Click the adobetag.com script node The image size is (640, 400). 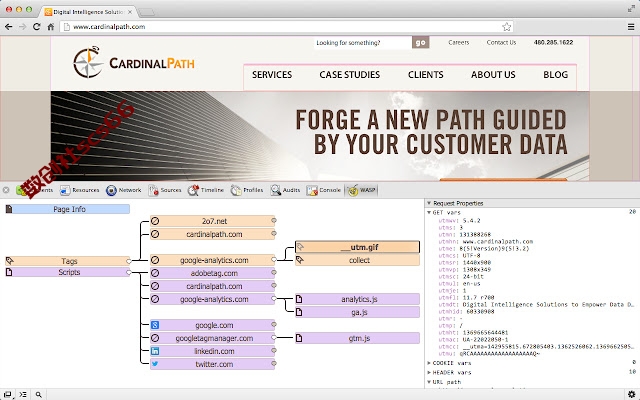212,273
